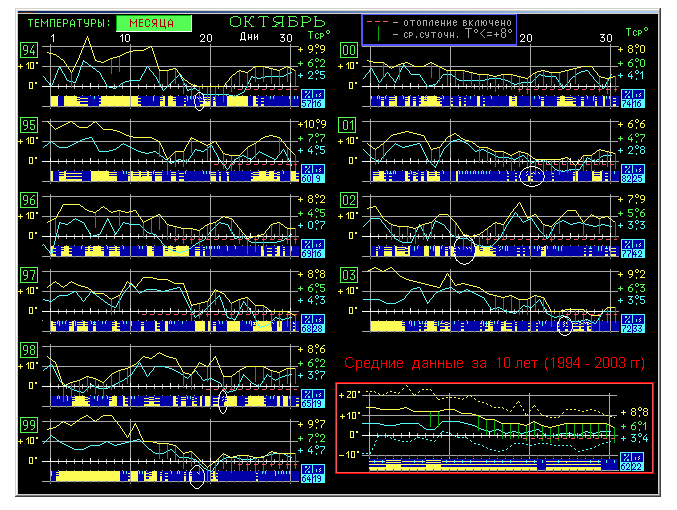Click the humidity value 82 for year 01

coord(626,178)
